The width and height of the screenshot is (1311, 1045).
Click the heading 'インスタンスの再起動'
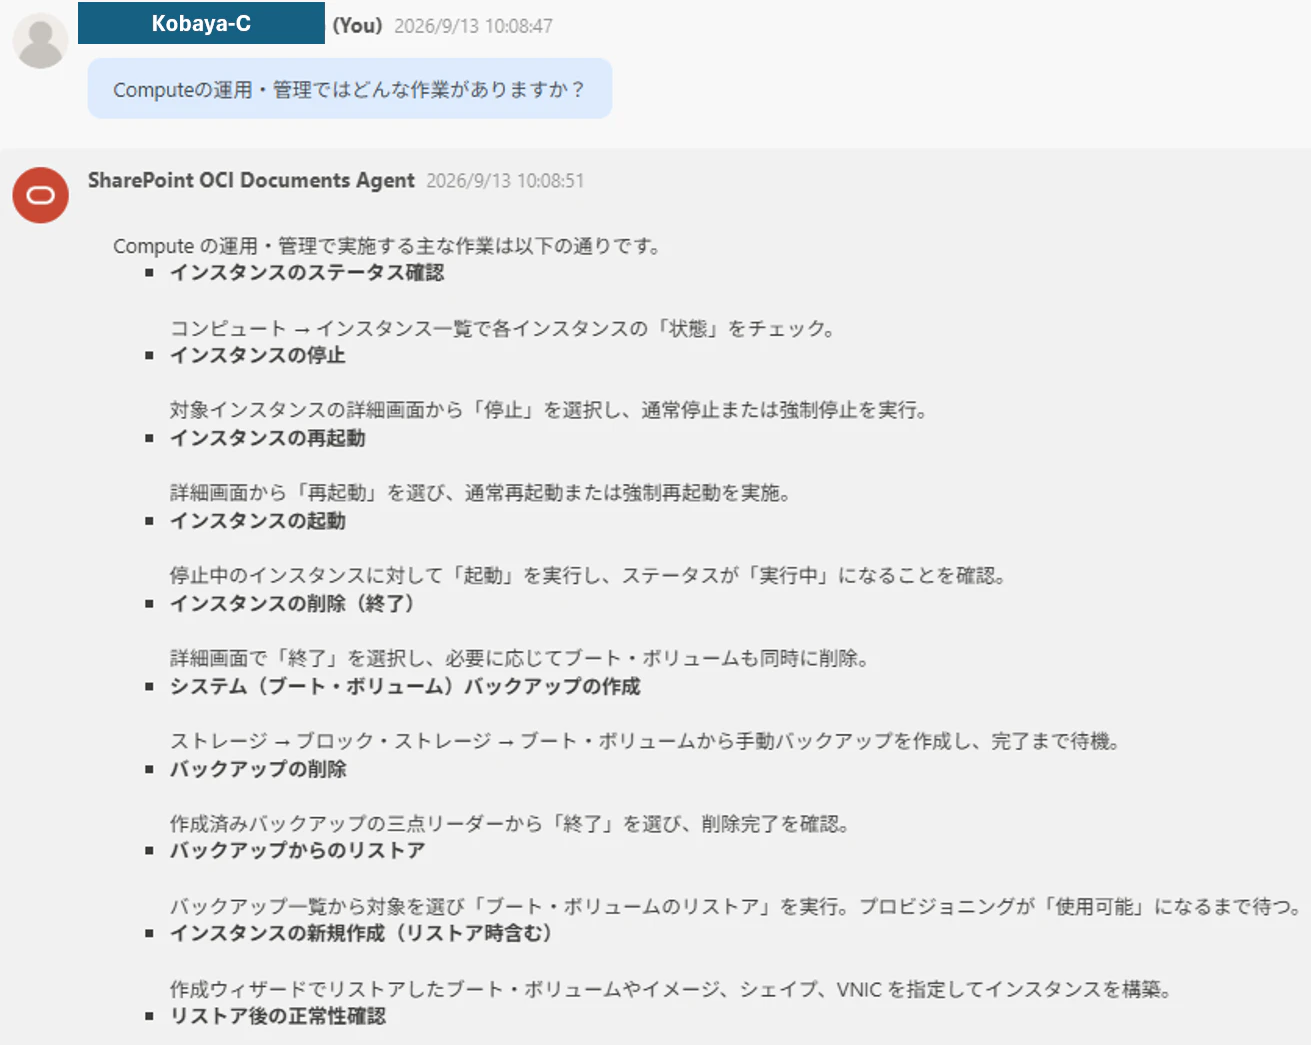tap(268, 438)
